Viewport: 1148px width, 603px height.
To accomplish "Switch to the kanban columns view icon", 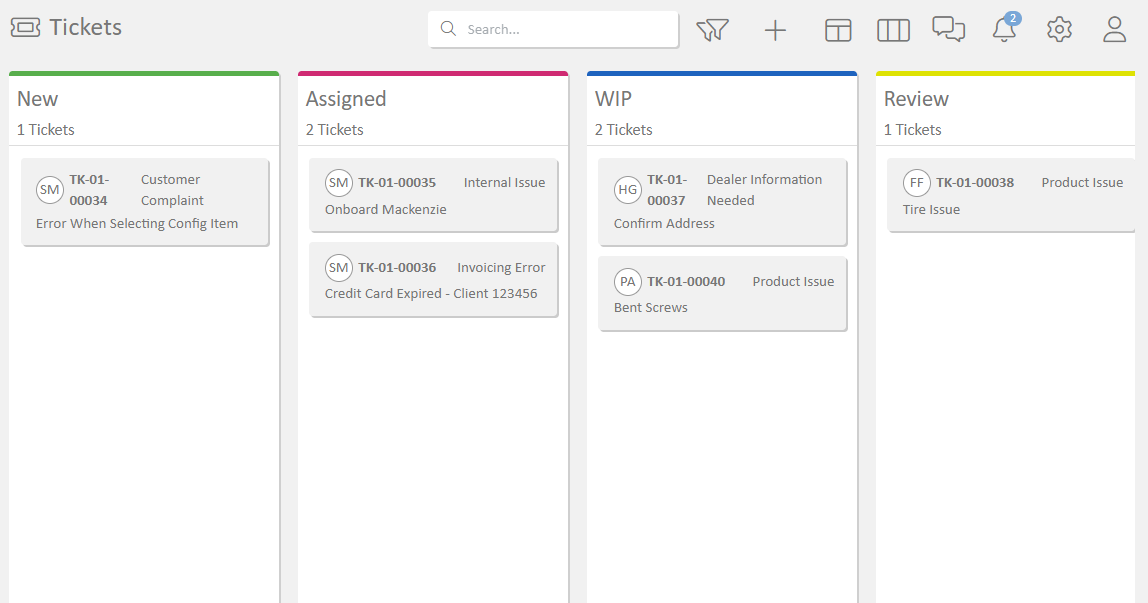I will pyautogui.click(x=893, y=30).
